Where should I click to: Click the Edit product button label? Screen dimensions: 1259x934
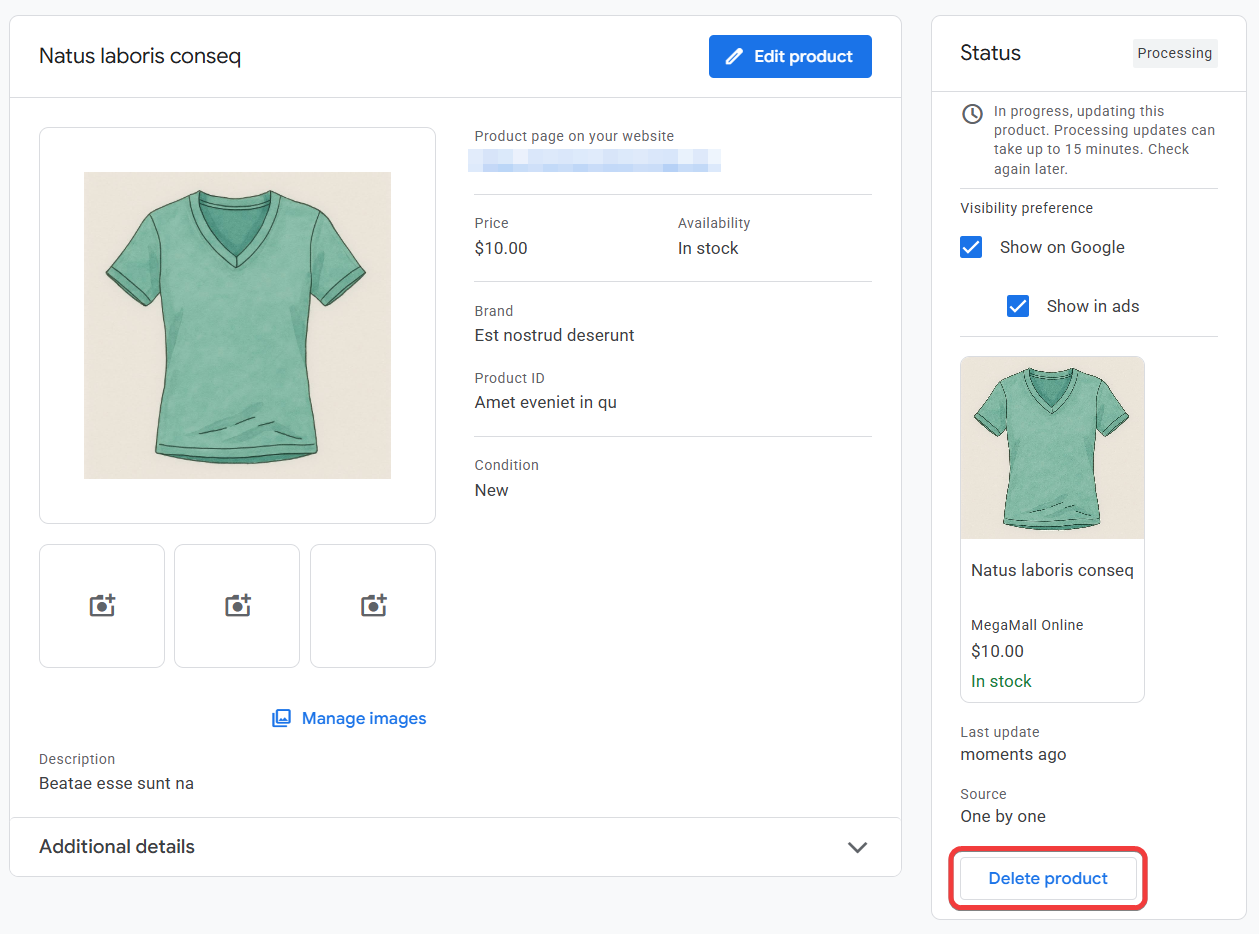[803, 57]
